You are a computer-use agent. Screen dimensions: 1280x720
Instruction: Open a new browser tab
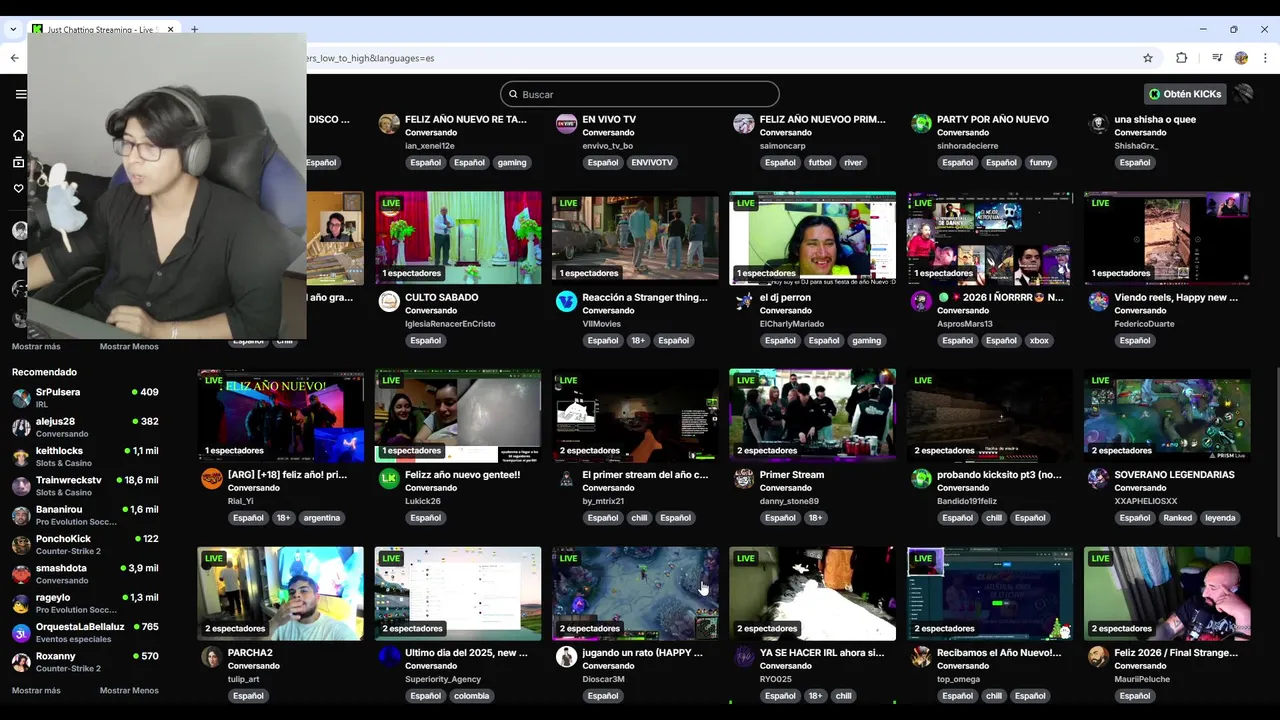[194, 29]
